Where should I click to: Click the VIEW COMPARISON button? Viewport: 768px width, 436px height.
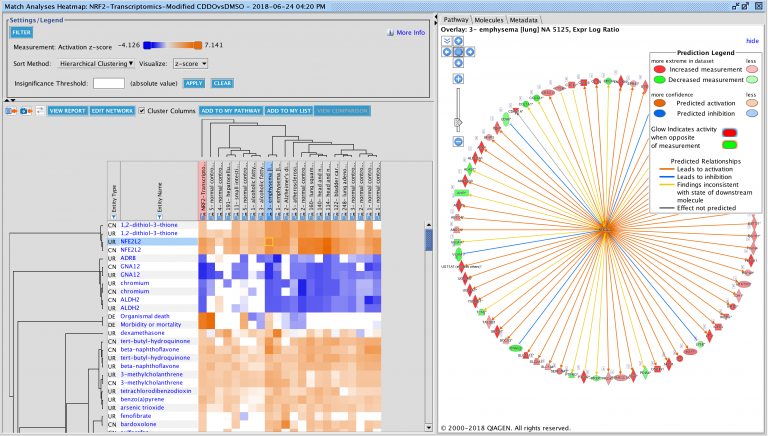342,111
